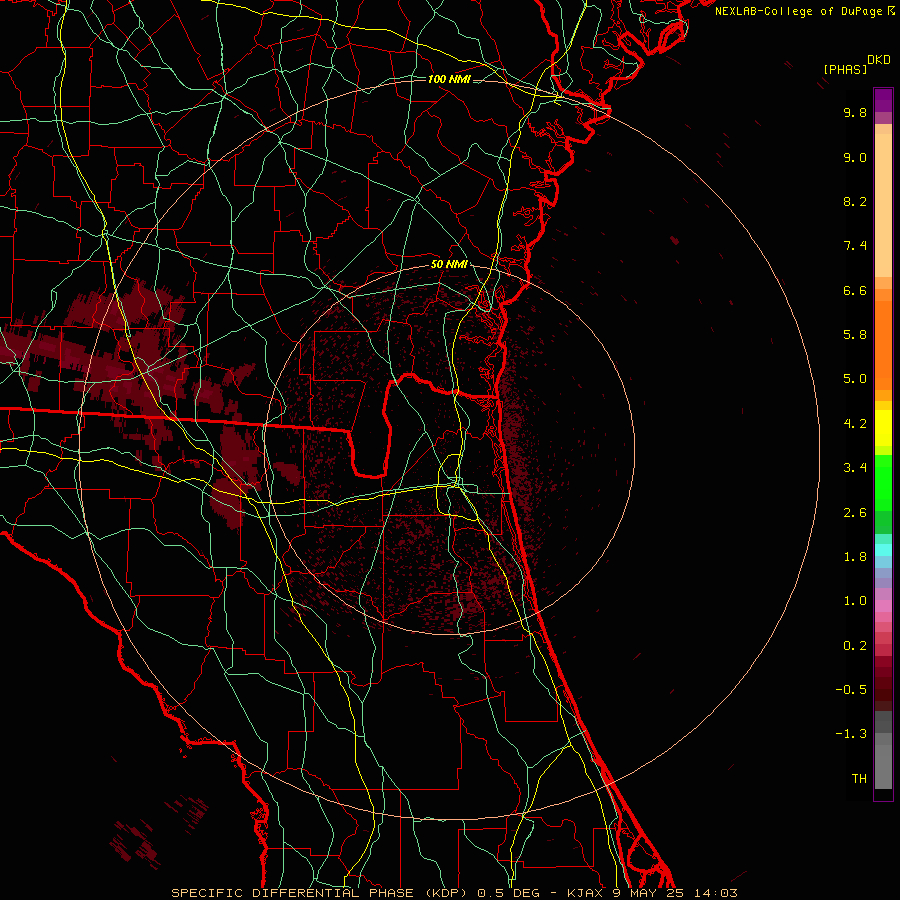Select the 6.6 value on color scale
Image resolution: width=900 pixels, height=900 pixels.
(855, 290)
